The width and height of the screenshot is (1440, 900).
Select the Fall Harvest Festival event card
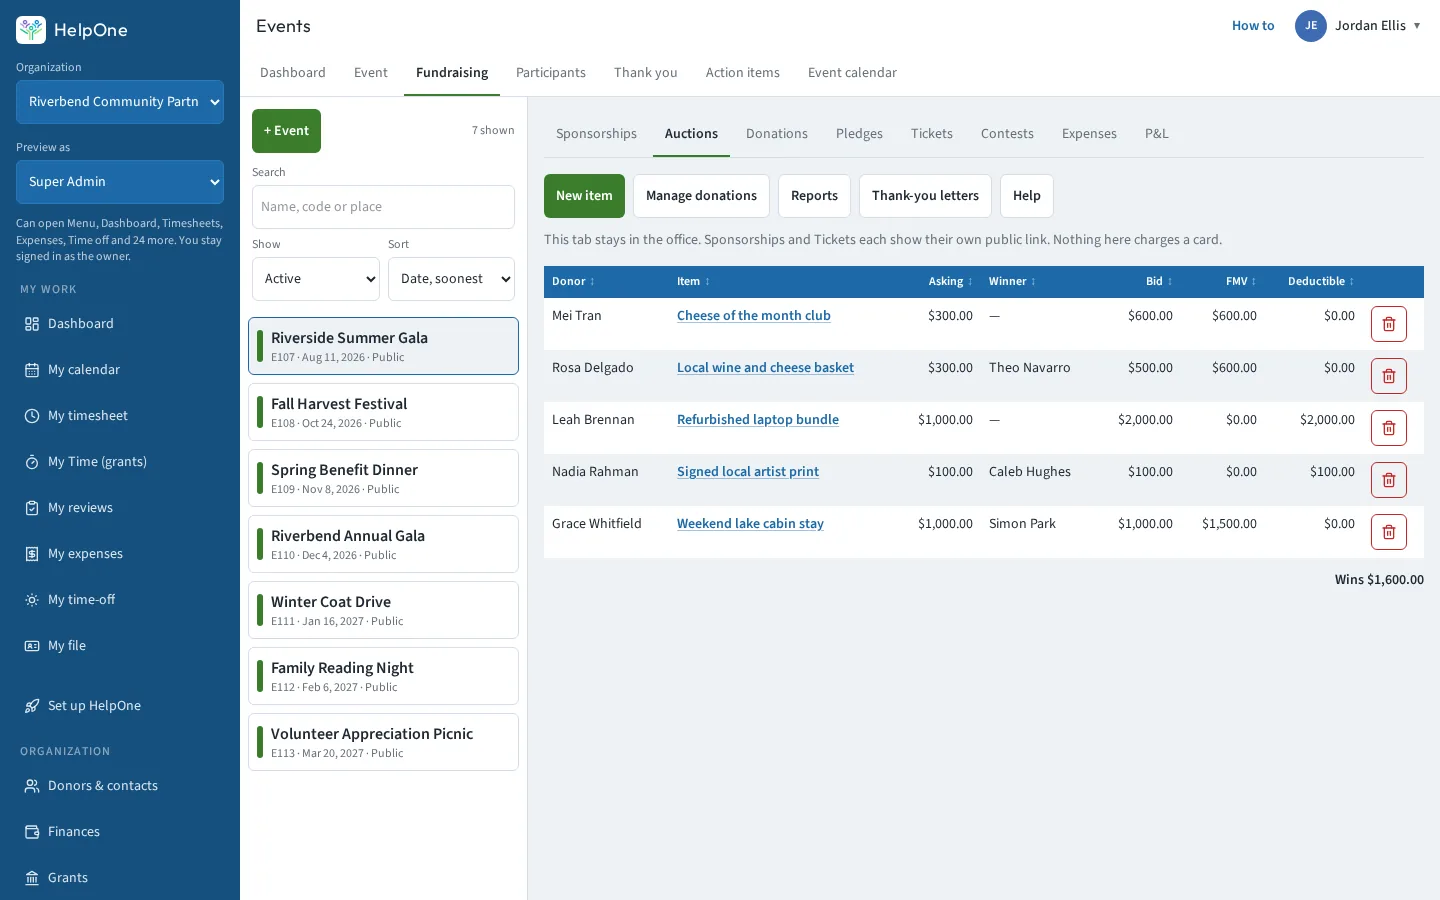tap(383, 412)
